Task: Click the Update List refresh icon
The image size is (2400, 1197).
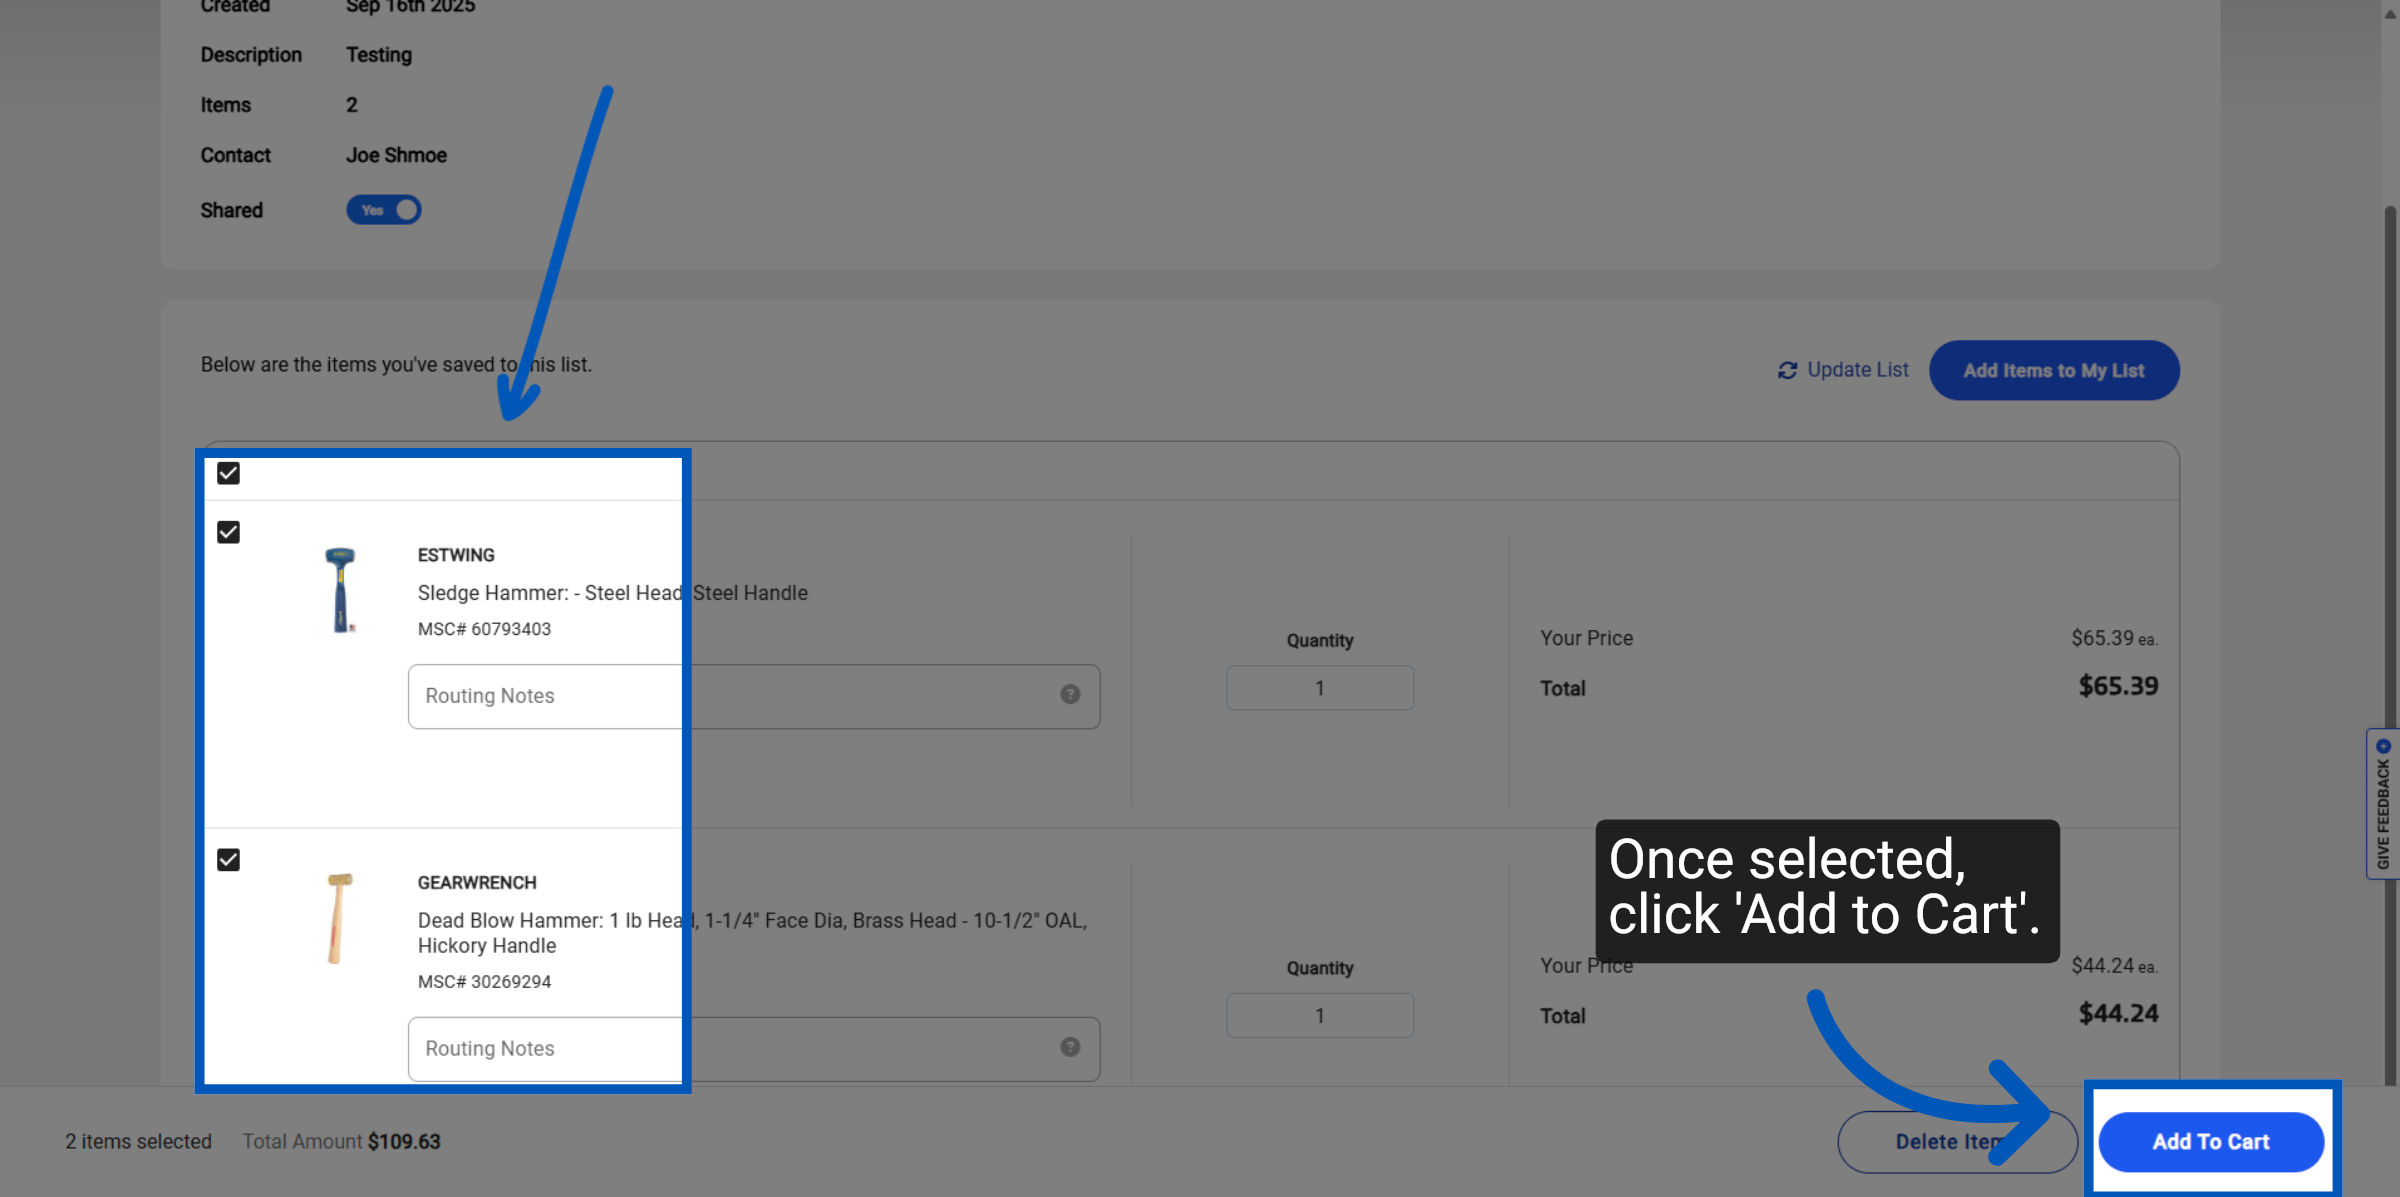Action: (x=1787, y=371)
